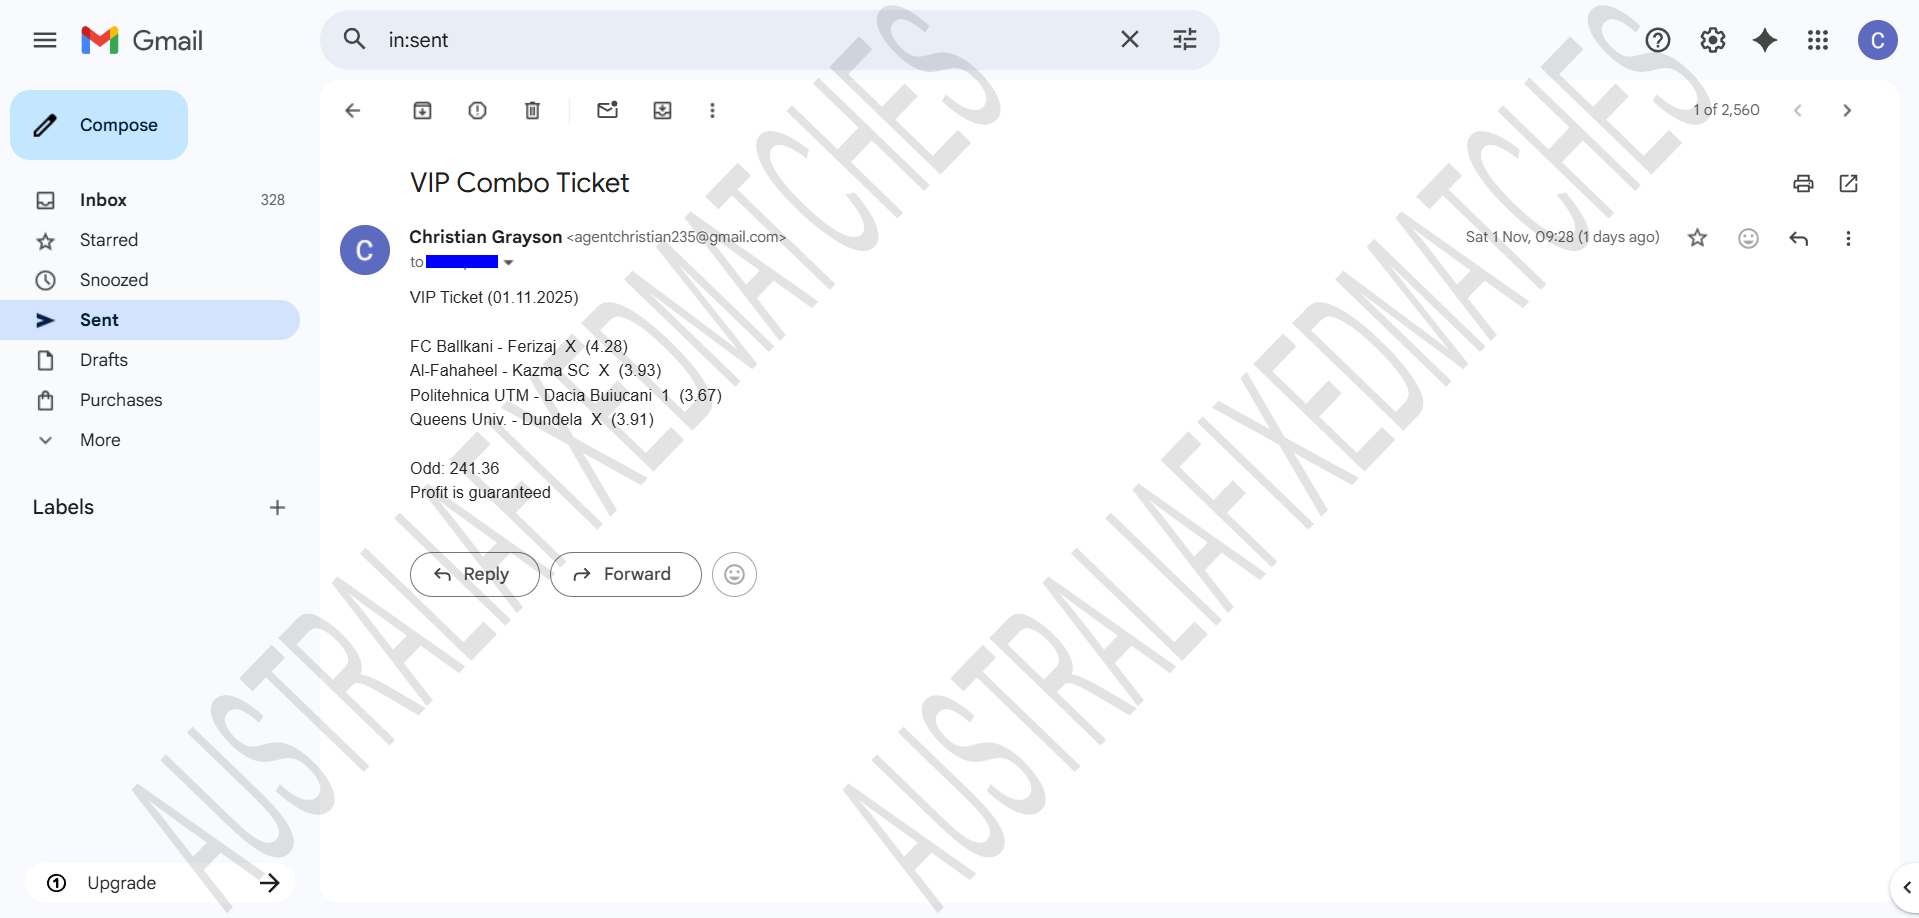1919x918 pixels.
Task: Add emoji reaction beside the Forward button
Action: (x=734, y=574)
